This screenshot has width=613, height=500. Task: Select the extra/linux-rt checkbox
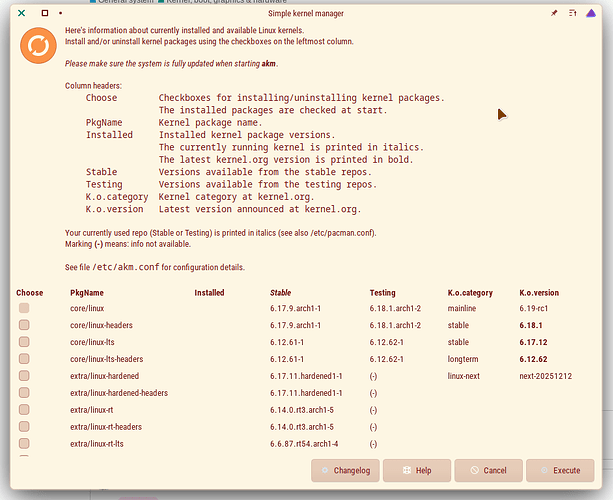click(x=24, y=410)
